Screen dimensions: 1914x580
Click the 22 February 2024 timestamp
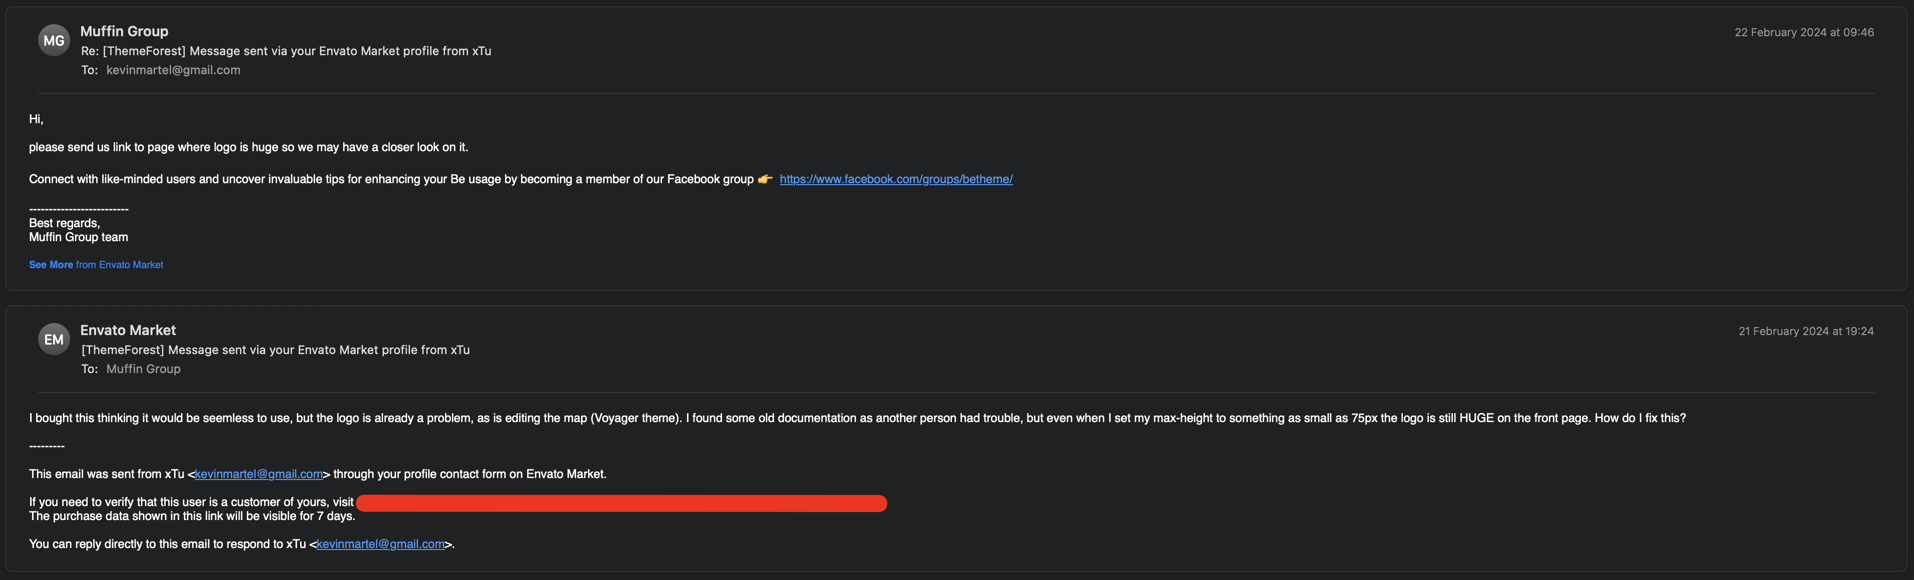coord(1804,32)
